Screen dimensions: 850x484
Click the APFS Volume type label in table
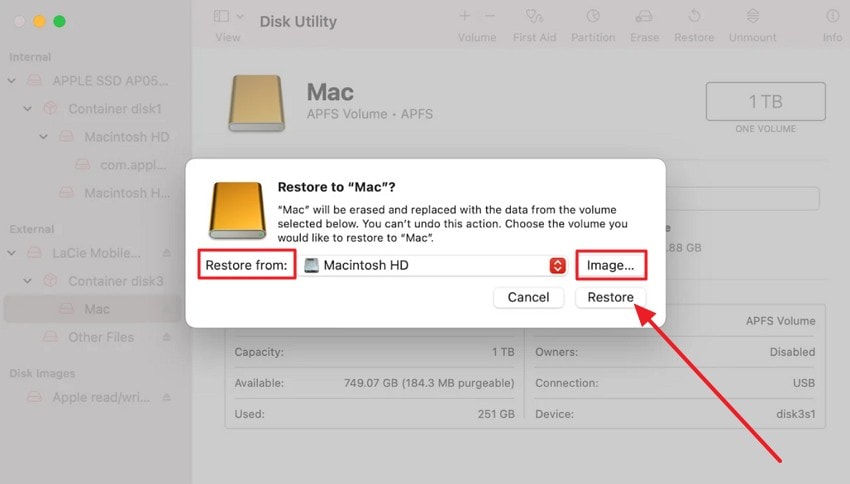pyautogui.click(x=780, y=321)
